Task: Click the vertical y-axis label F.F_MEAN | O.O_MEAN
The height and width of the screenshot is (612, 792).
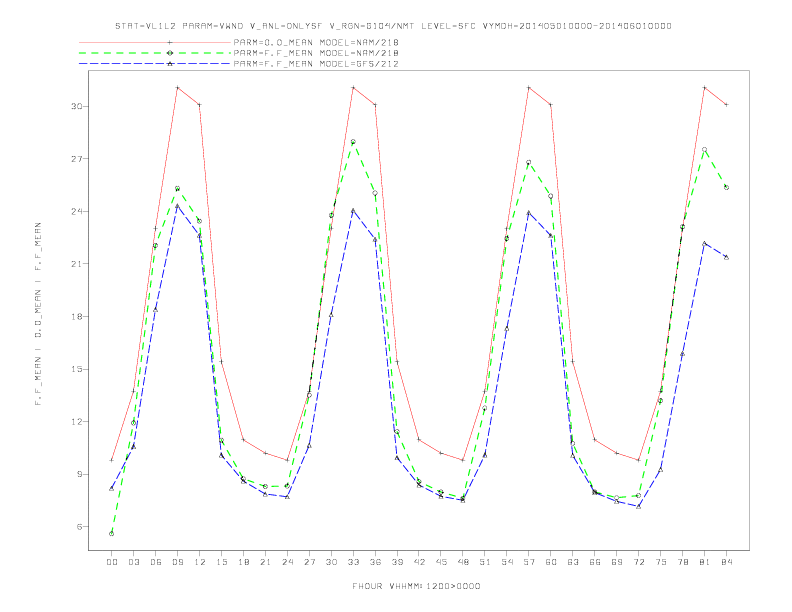Action: pos(38,314)
